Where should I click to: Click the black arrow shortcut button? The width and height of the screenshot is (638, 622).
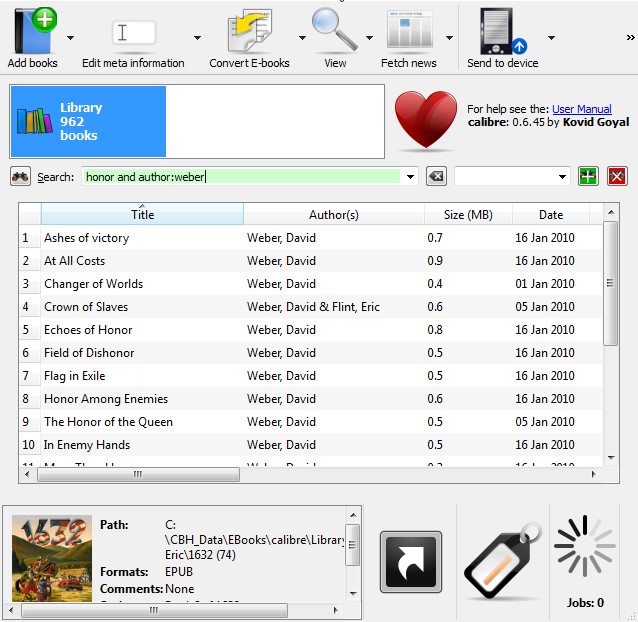click(411, 562)
